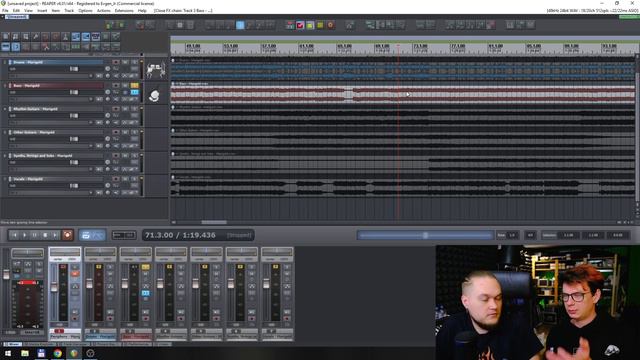Click the Bass mixer strip volume fader
This screenshot has width=640, height=360.
[124, 284]
